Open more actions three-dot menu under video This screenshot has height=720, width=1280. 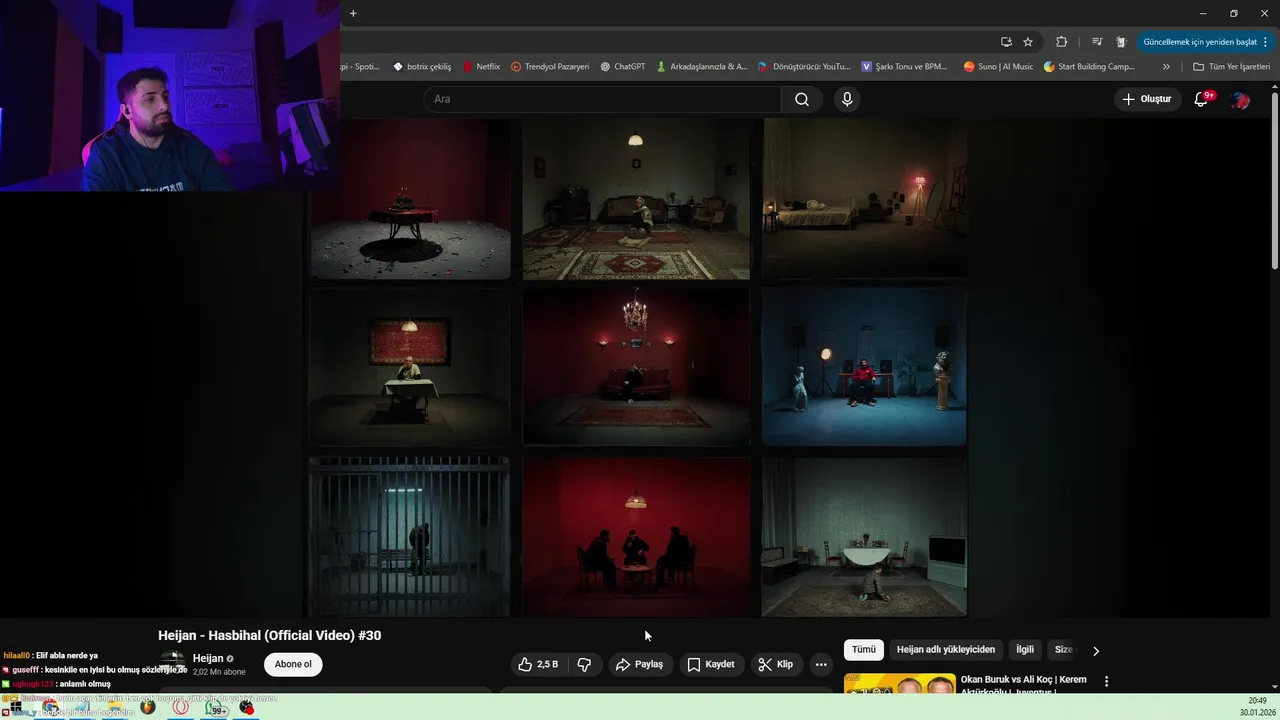[821, 664]
